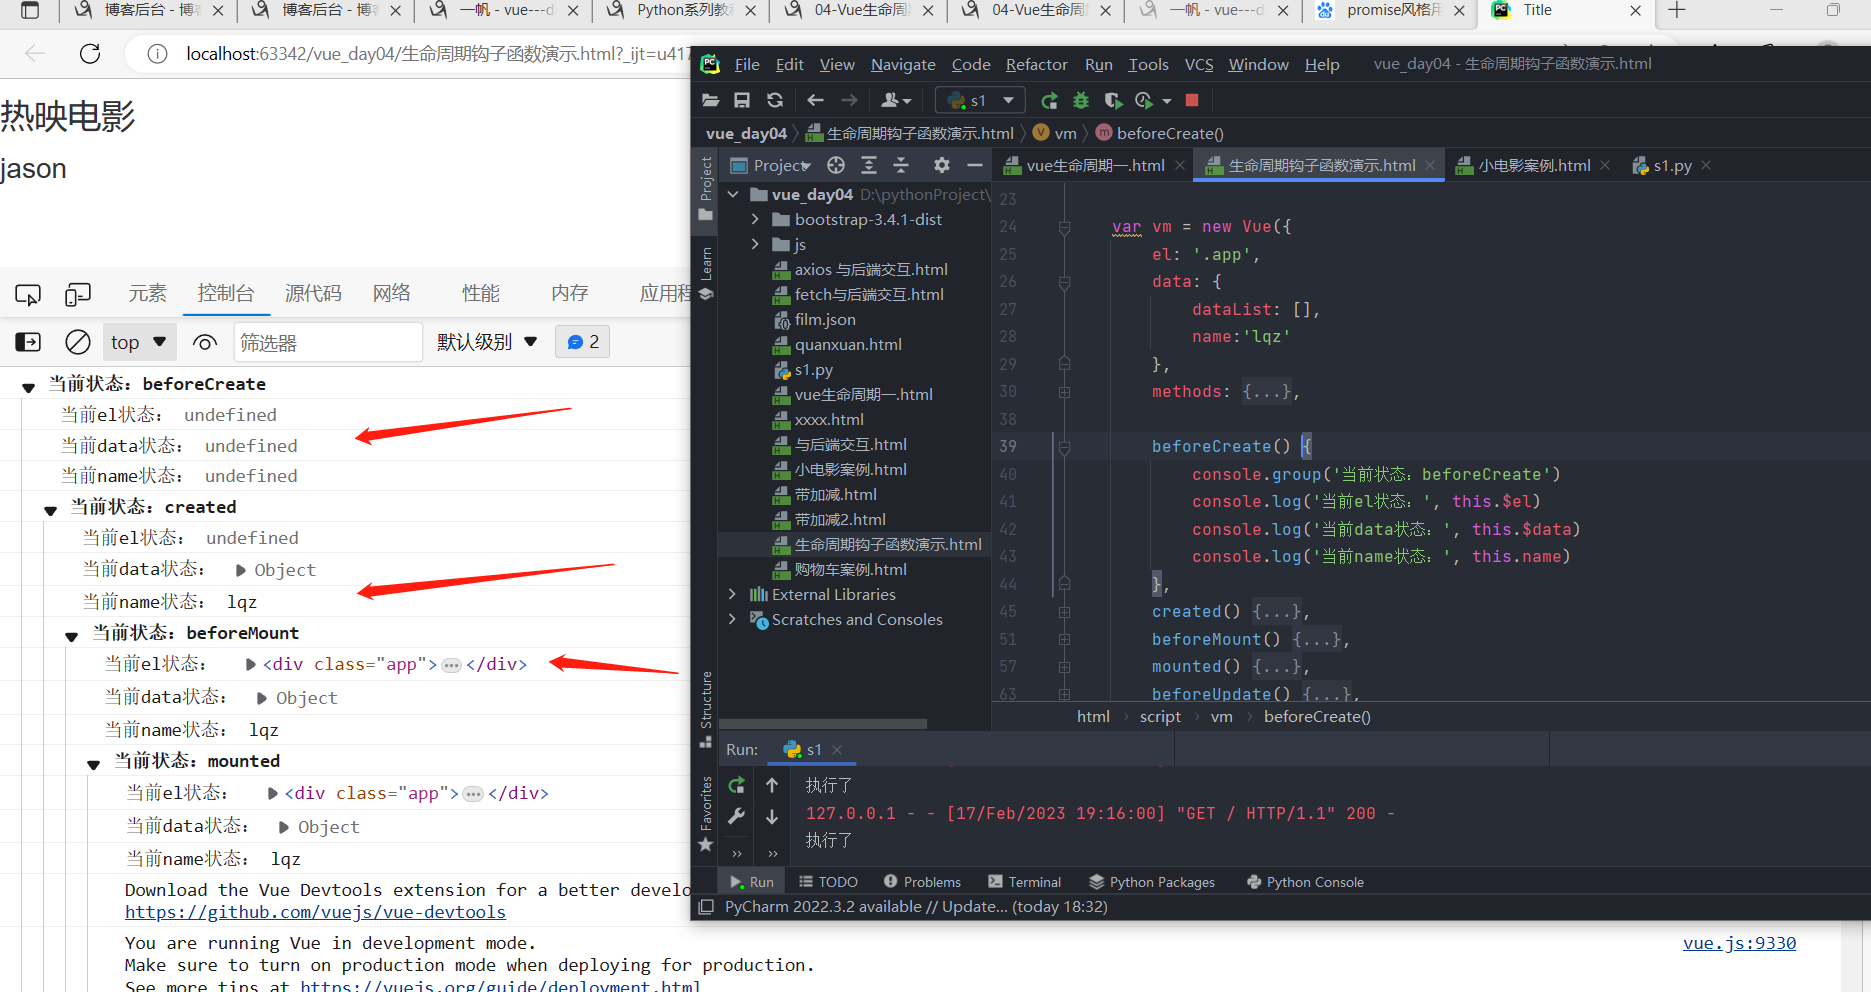Open the File menu in PyCharm

(747, 64)
